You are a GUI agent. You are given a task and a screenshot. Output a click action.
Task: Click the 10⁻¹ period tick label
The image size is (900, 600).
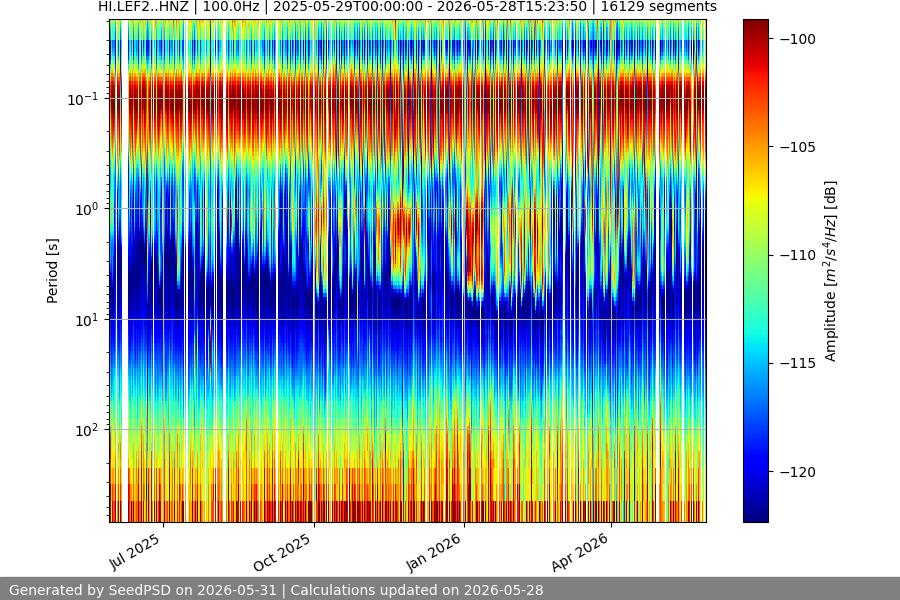click(x=82, y=99)
